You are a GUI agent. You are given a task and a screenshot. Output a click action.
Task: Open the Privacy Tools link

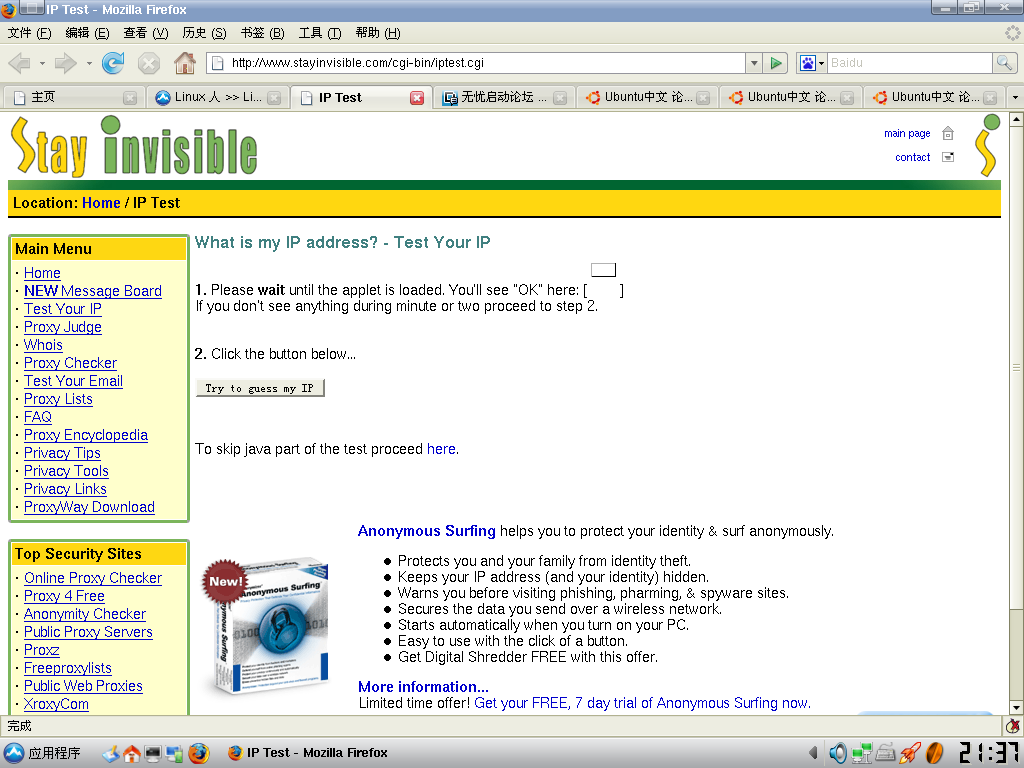point(66,471)
